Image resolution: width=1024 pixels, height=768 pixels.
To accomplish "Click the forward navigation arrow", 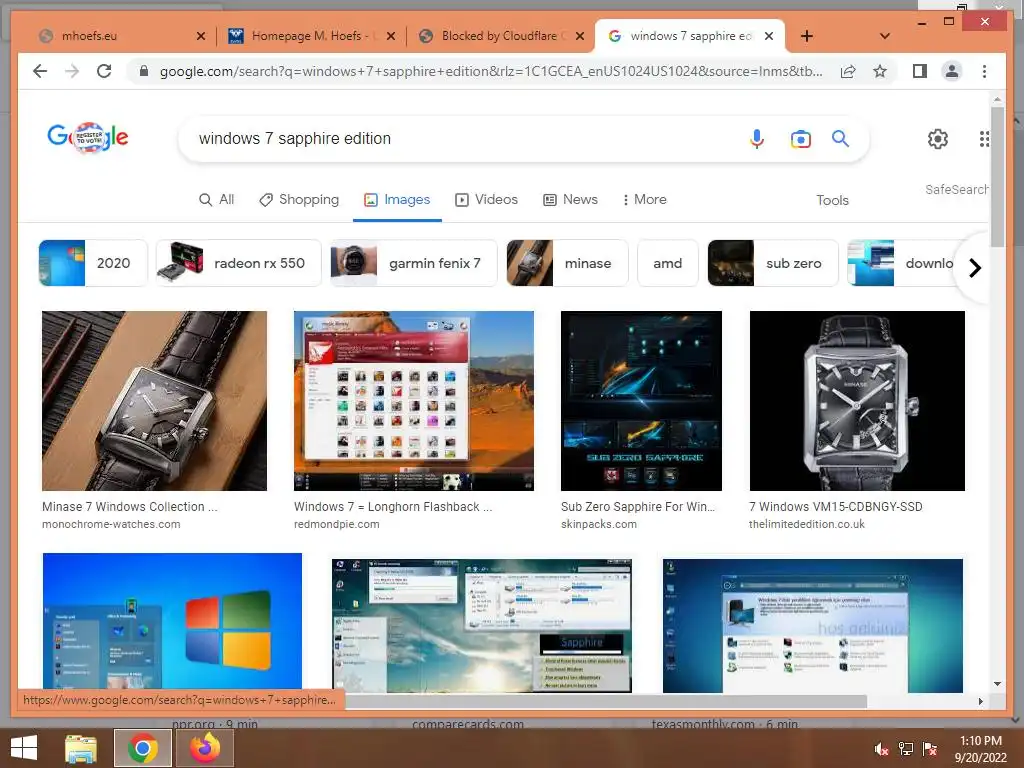I will coord(72,71).
